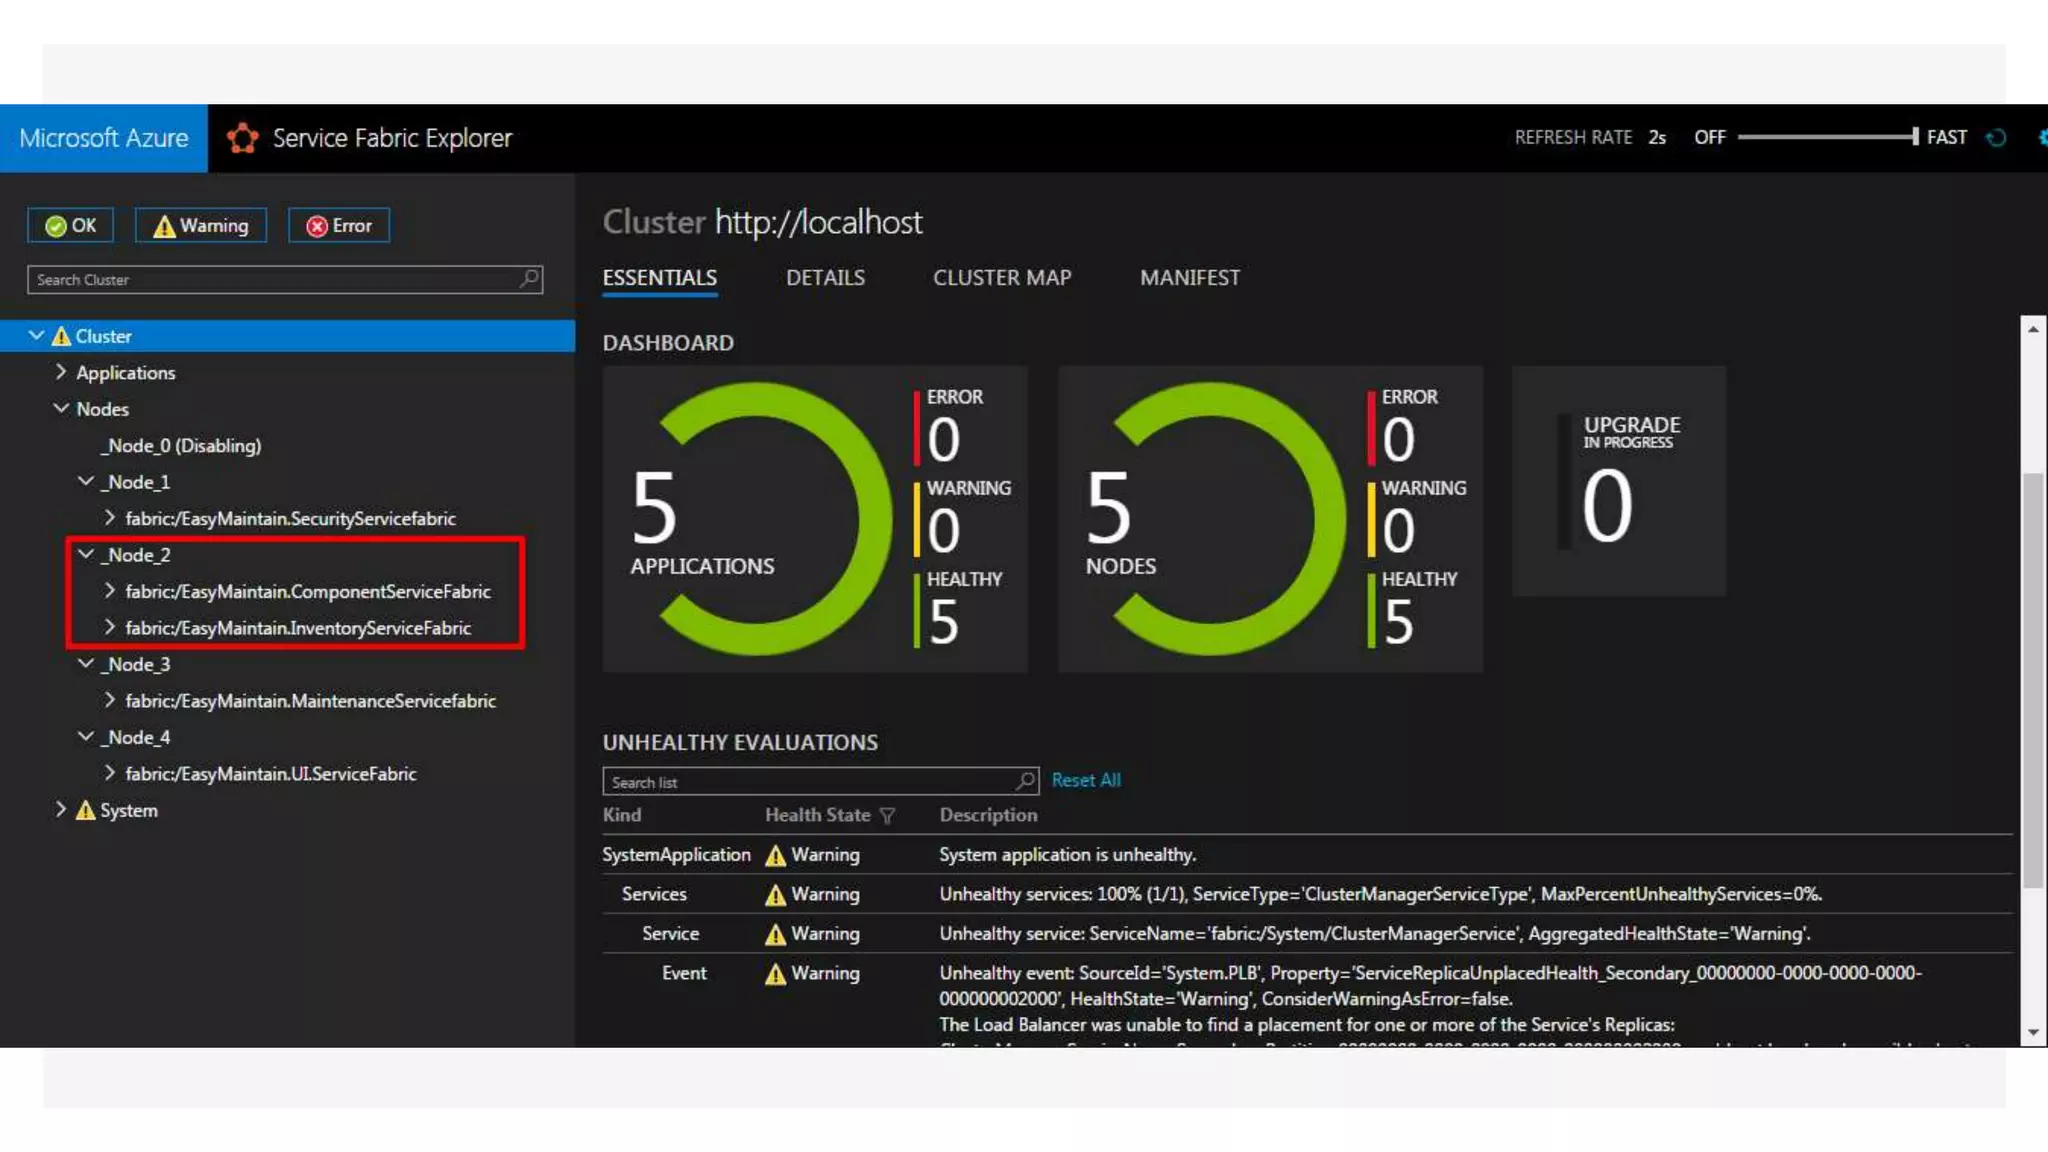This screenshot has width=2048, height=1152.
Task: Click the Search list input field
Action: tap(810, 782)
